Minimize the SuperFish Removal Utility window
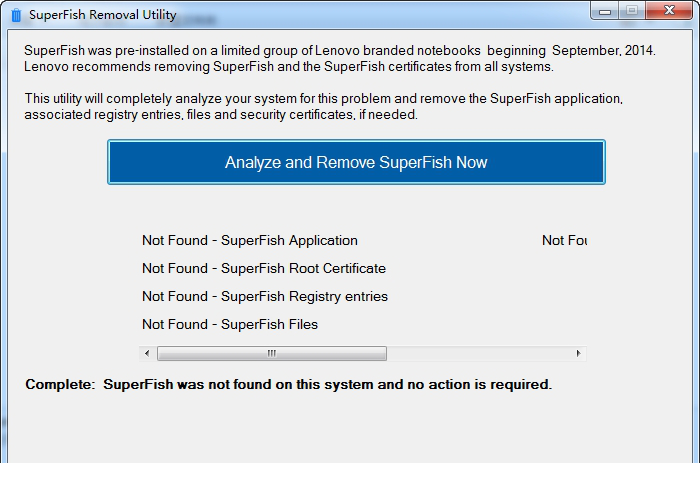 point(605,11)
